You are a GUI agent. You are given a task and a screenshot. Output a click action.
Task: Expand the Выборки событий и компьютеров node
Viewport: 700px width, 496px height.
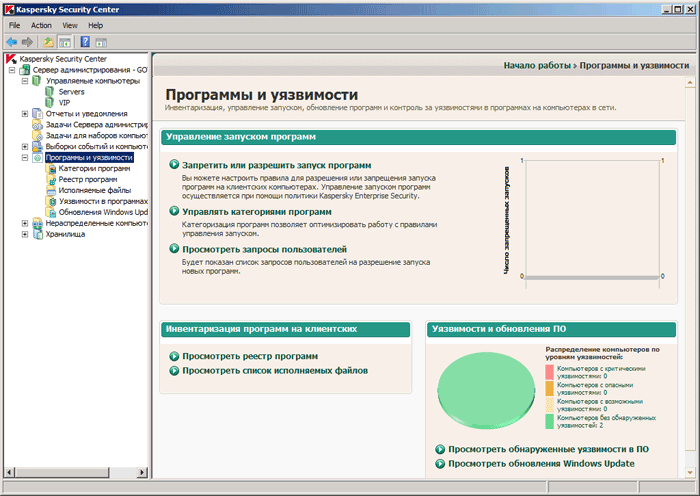25,146
